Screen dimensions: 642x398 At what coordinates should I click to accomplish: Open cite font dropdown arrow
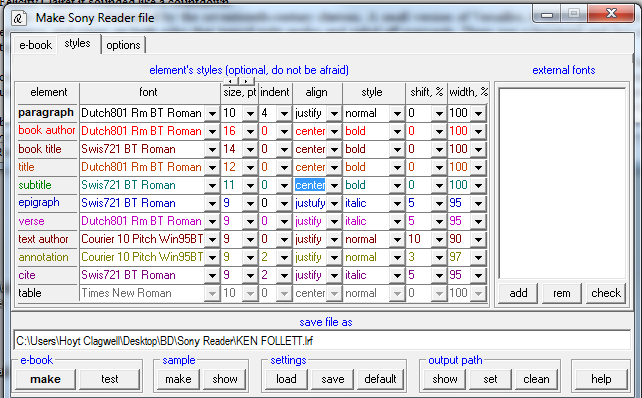(212, 276)
